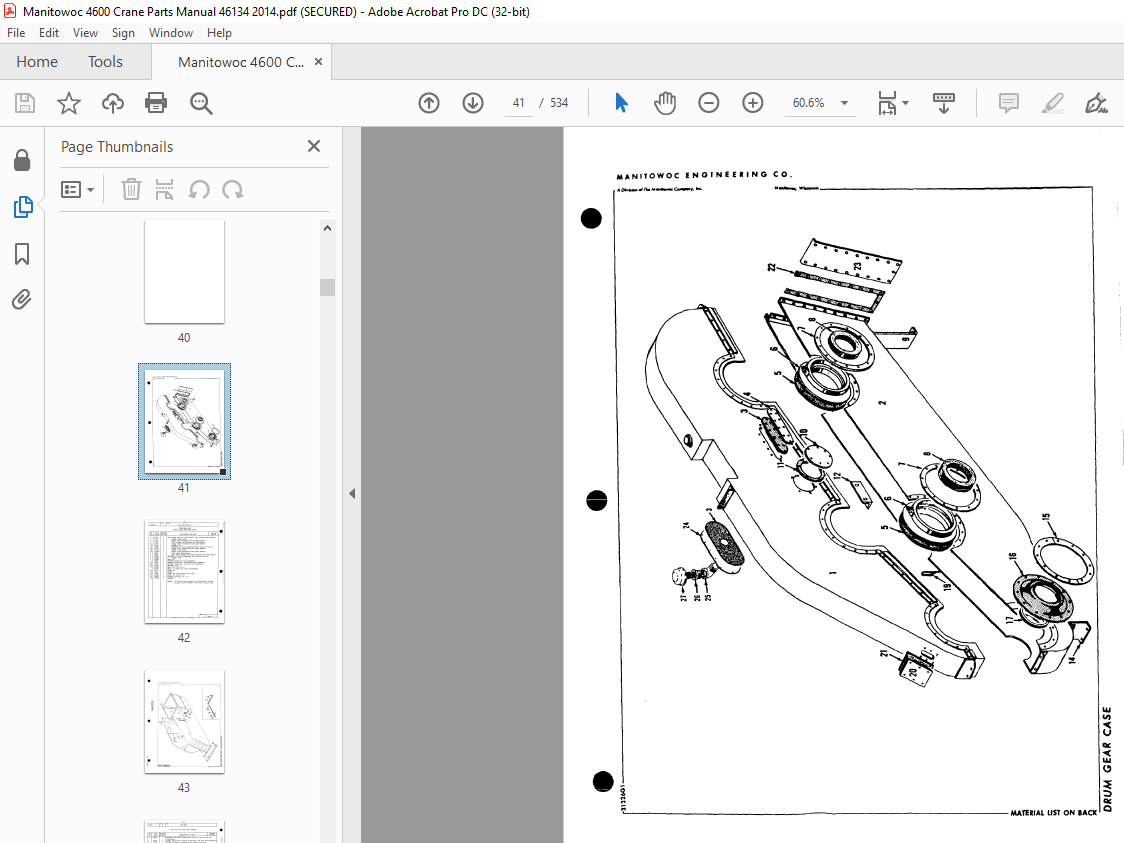
Task: Select page 43 thumbnail
Action: 184,722
